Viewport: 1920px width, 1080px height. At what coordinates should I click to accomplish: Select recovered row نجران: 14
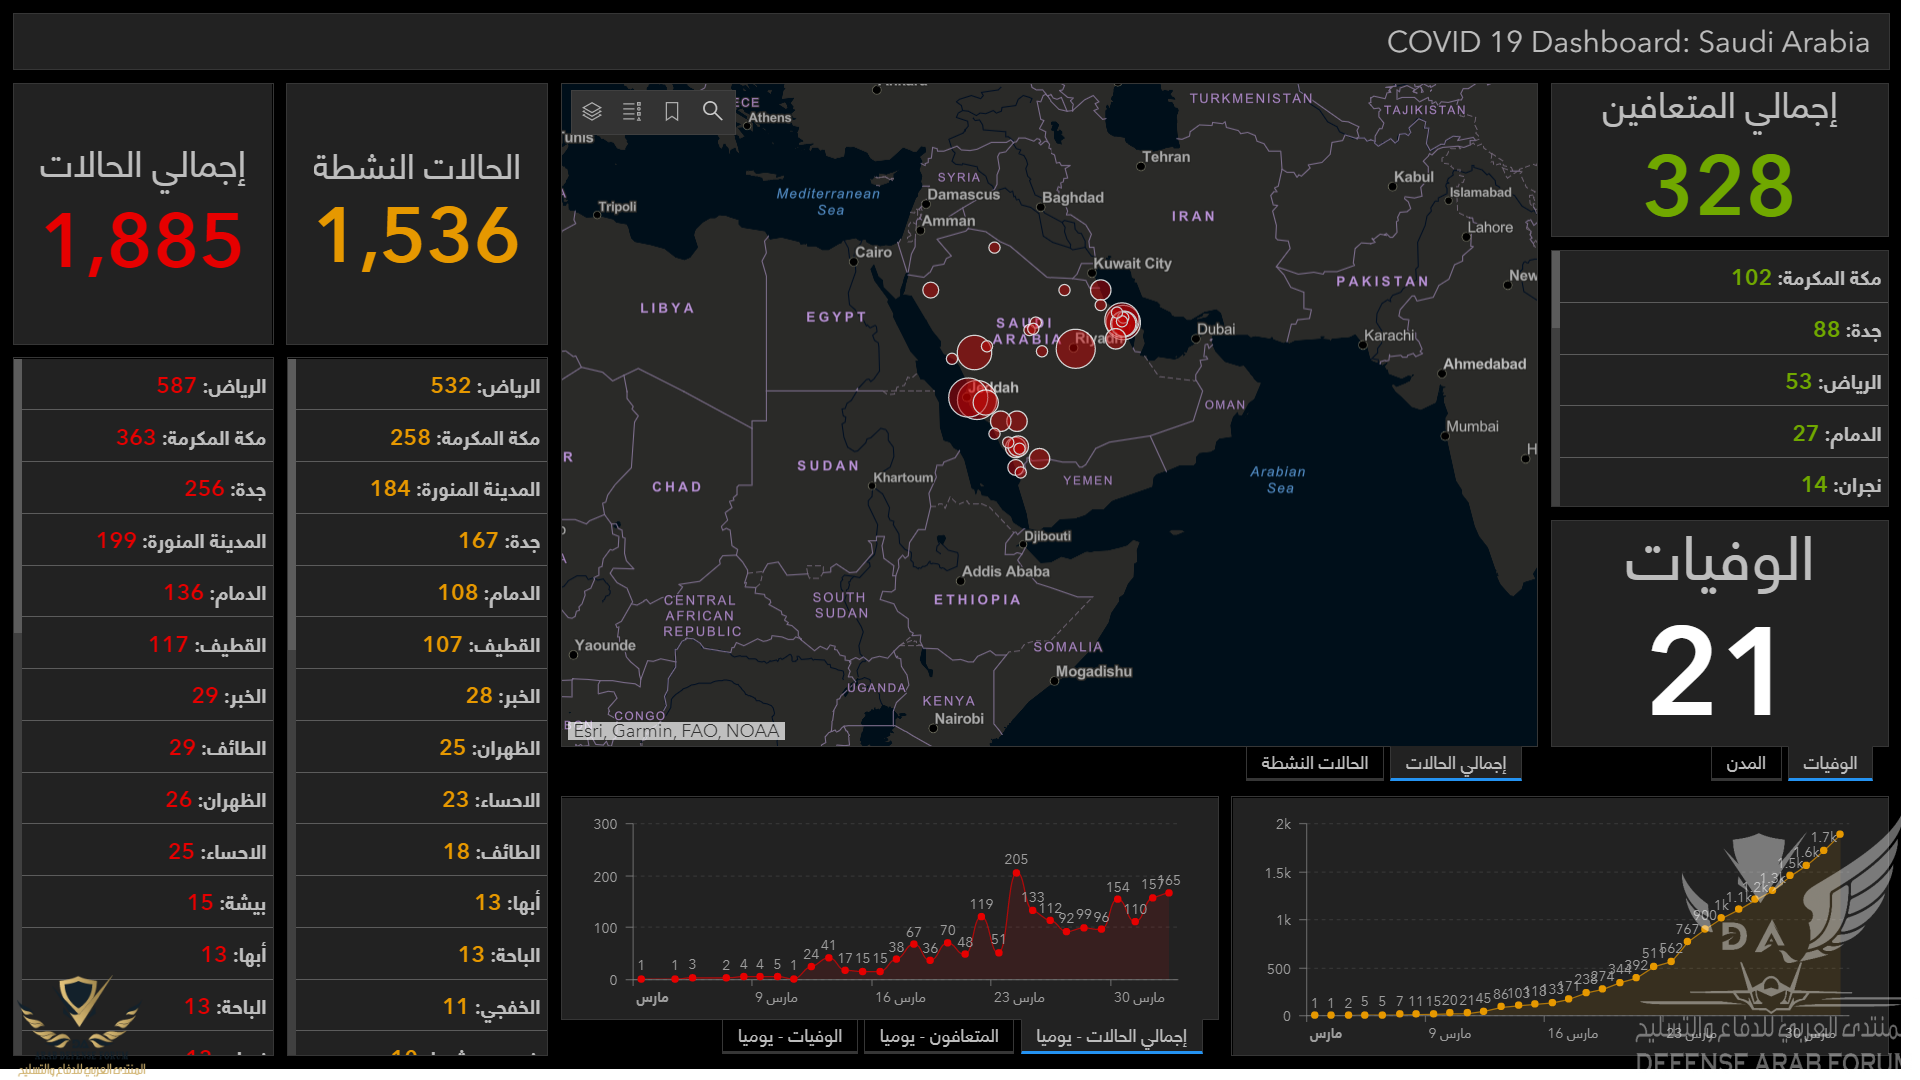(x=1724, y=484)
